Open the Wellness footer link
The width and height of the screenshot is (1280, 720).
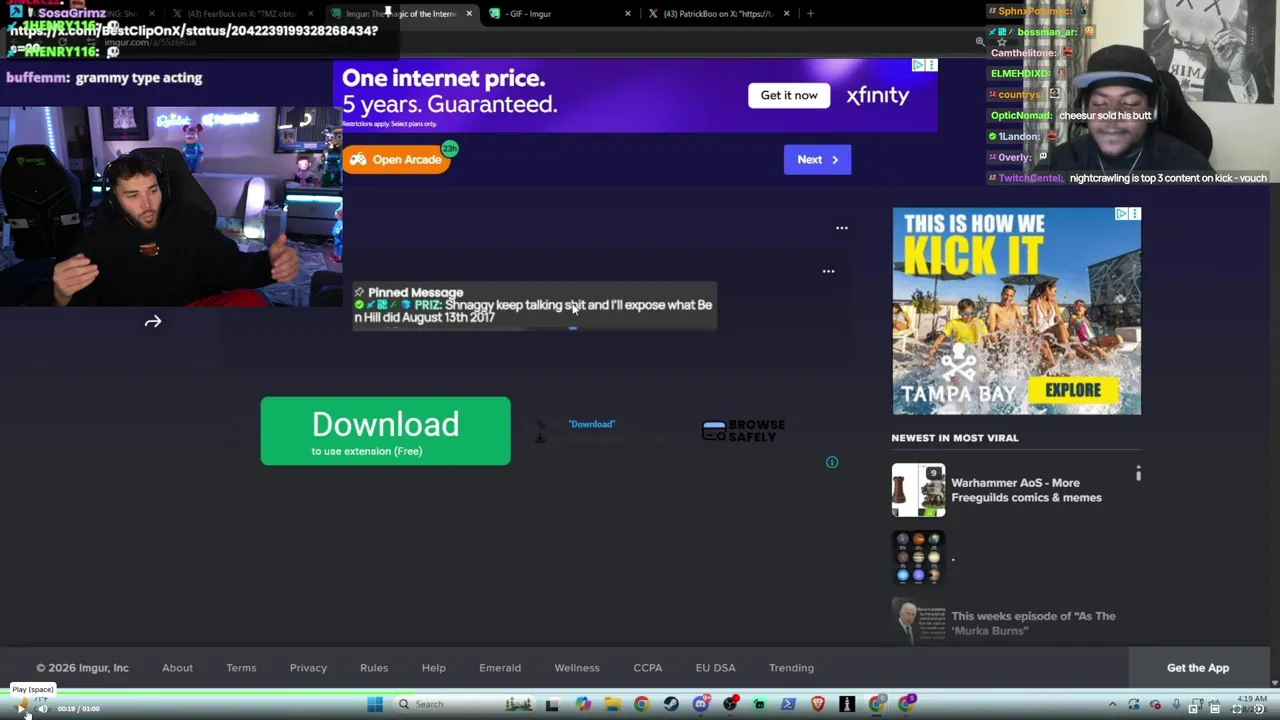pyautogui.click(x=577, y=668)
